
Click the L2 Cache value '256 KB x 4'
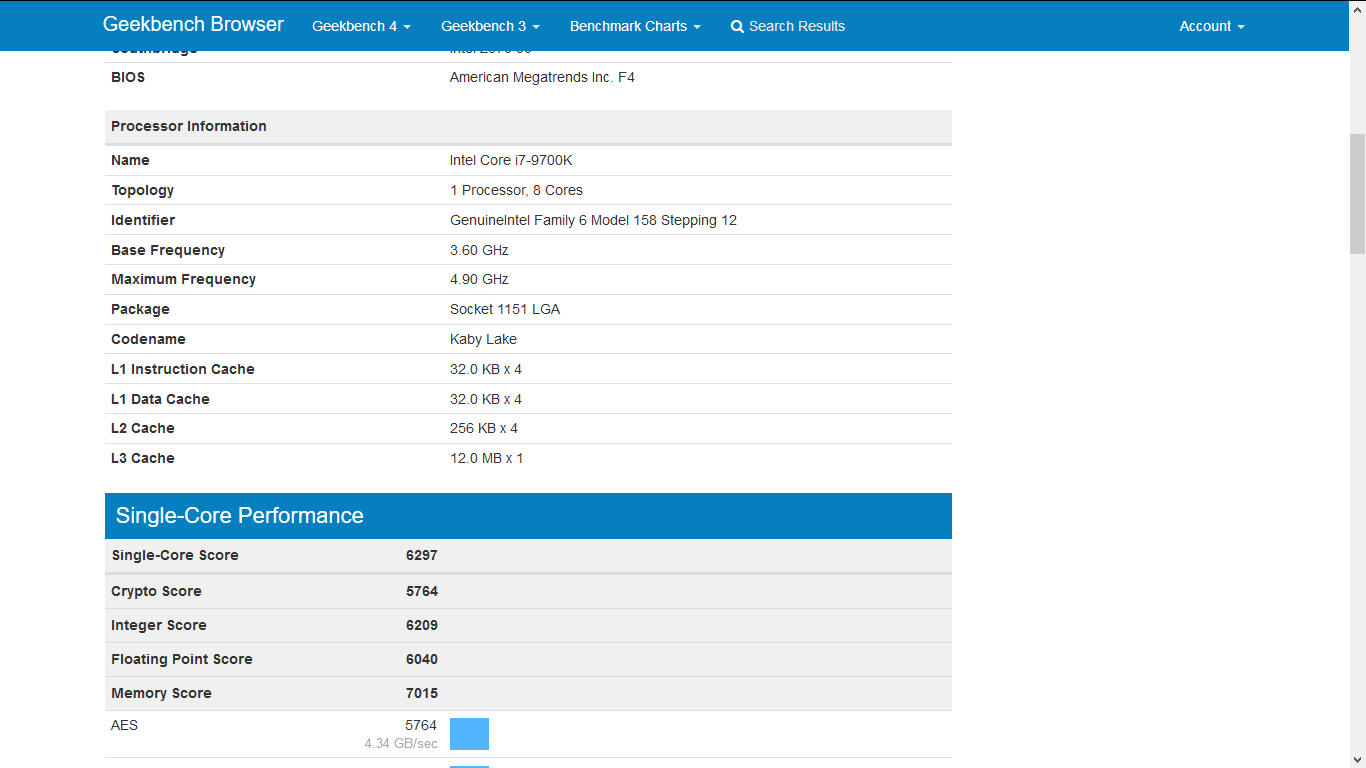tap(484, 428)
